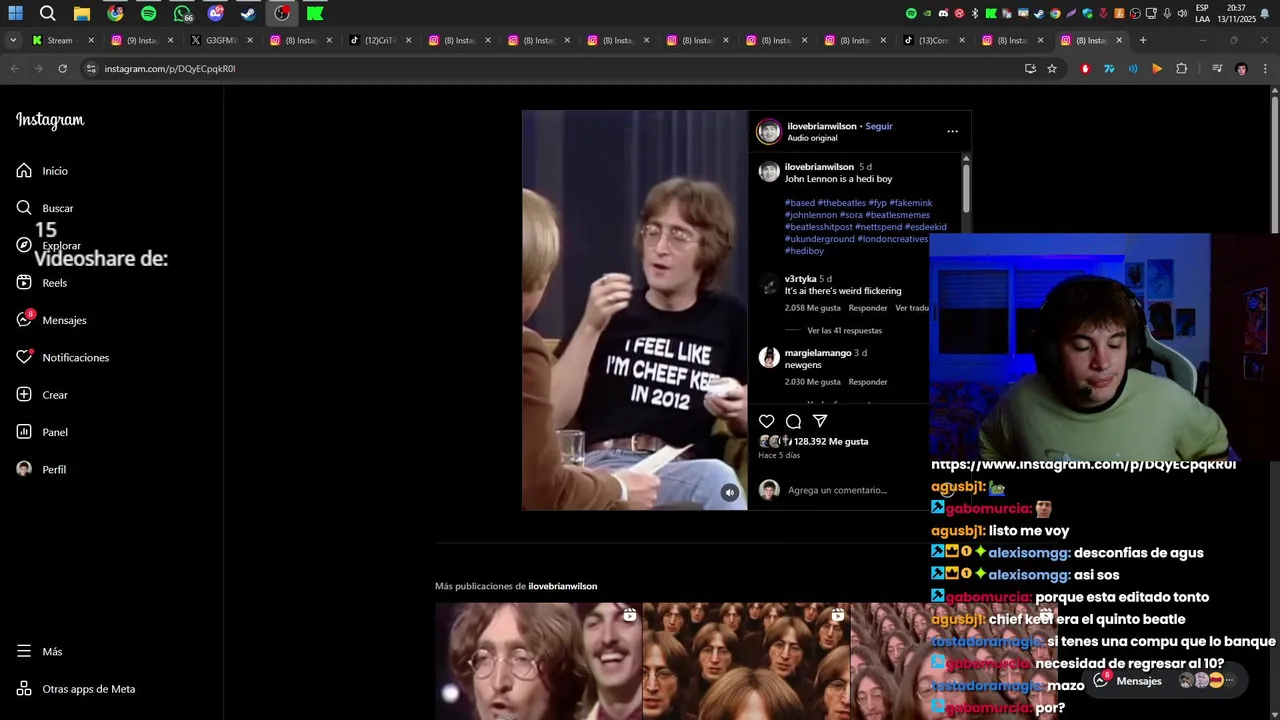Open File Explorer from the taskbar
Image resolution: width=1280 pixels, height=720 pixels.
coord(81,13)
